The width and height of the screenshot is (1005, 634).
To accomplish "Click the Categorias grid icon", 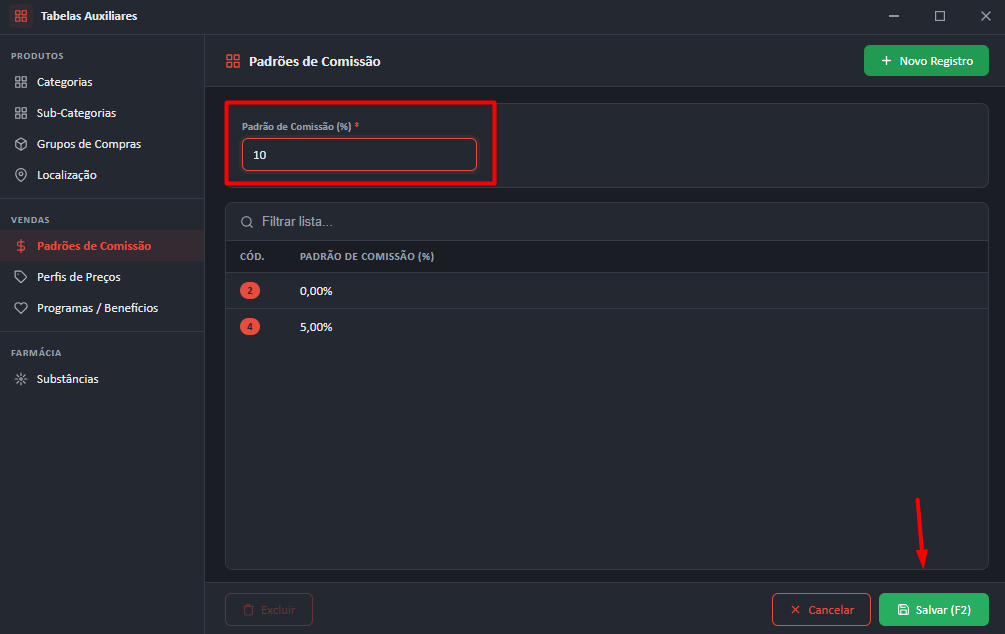I will (21, 82).
